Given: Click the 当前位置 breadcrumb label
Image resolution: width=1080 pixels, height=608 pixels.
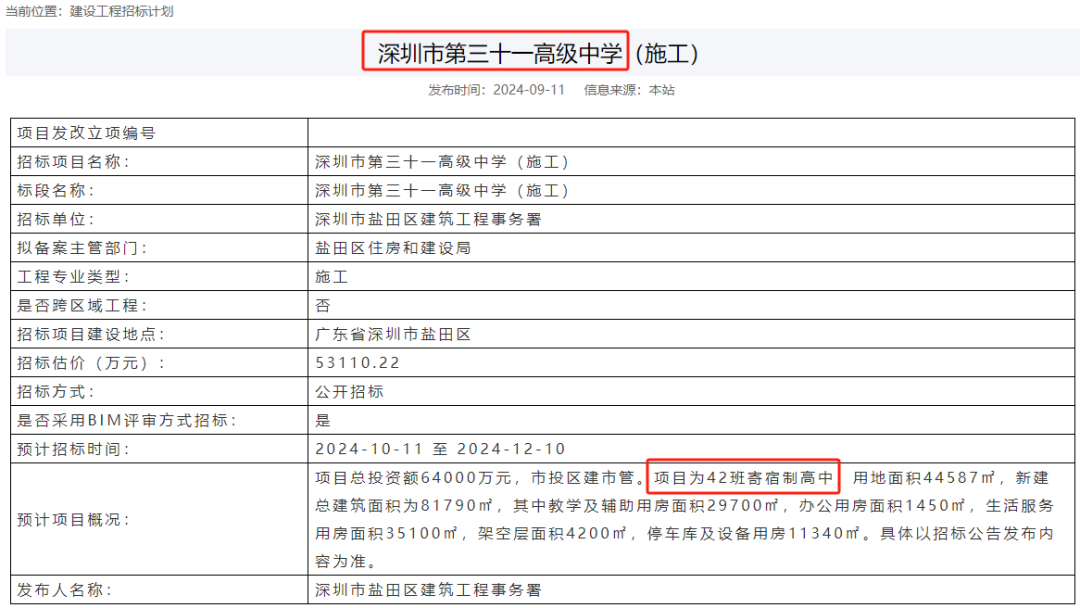Looking at the screenshot, I should tap(32, 12).
